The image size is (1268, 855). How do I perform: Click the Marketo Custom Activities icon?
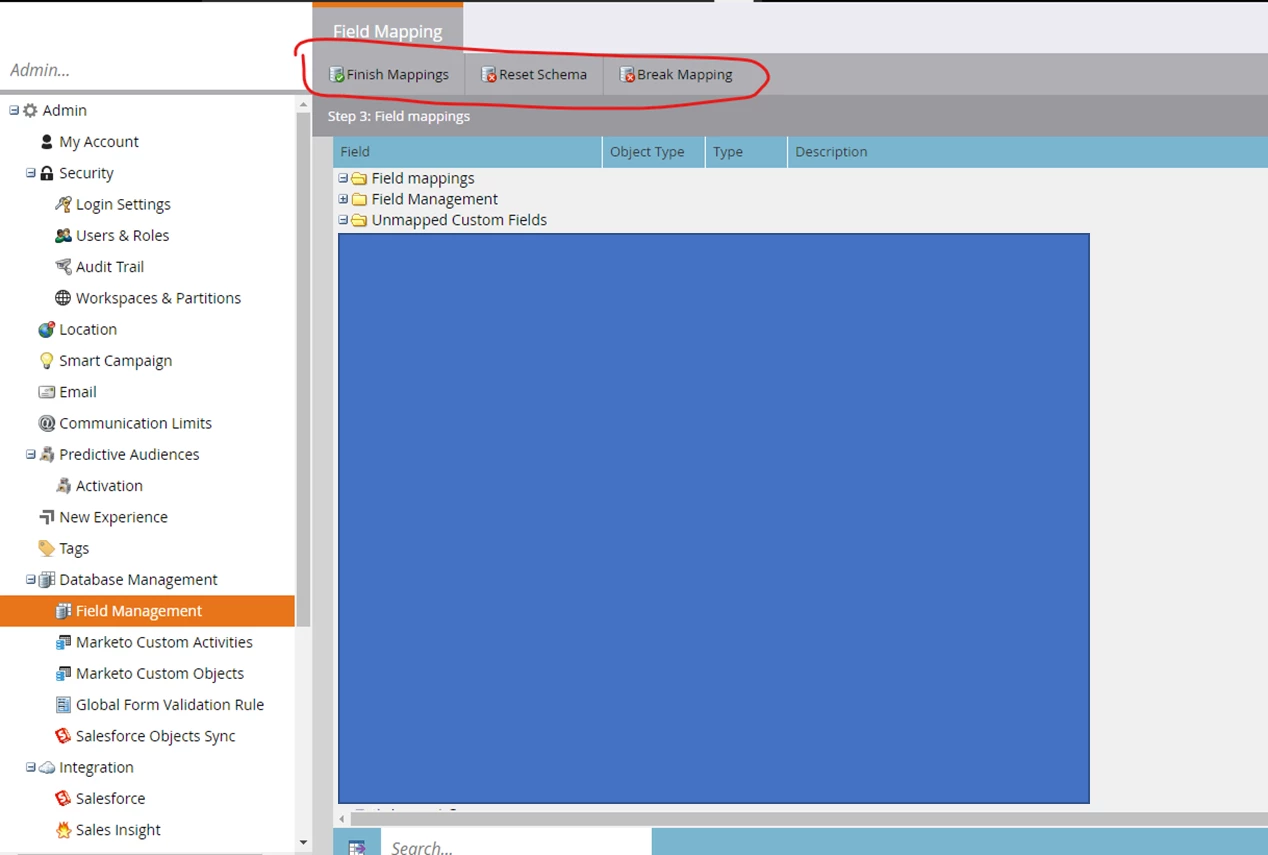pos(63,642)
